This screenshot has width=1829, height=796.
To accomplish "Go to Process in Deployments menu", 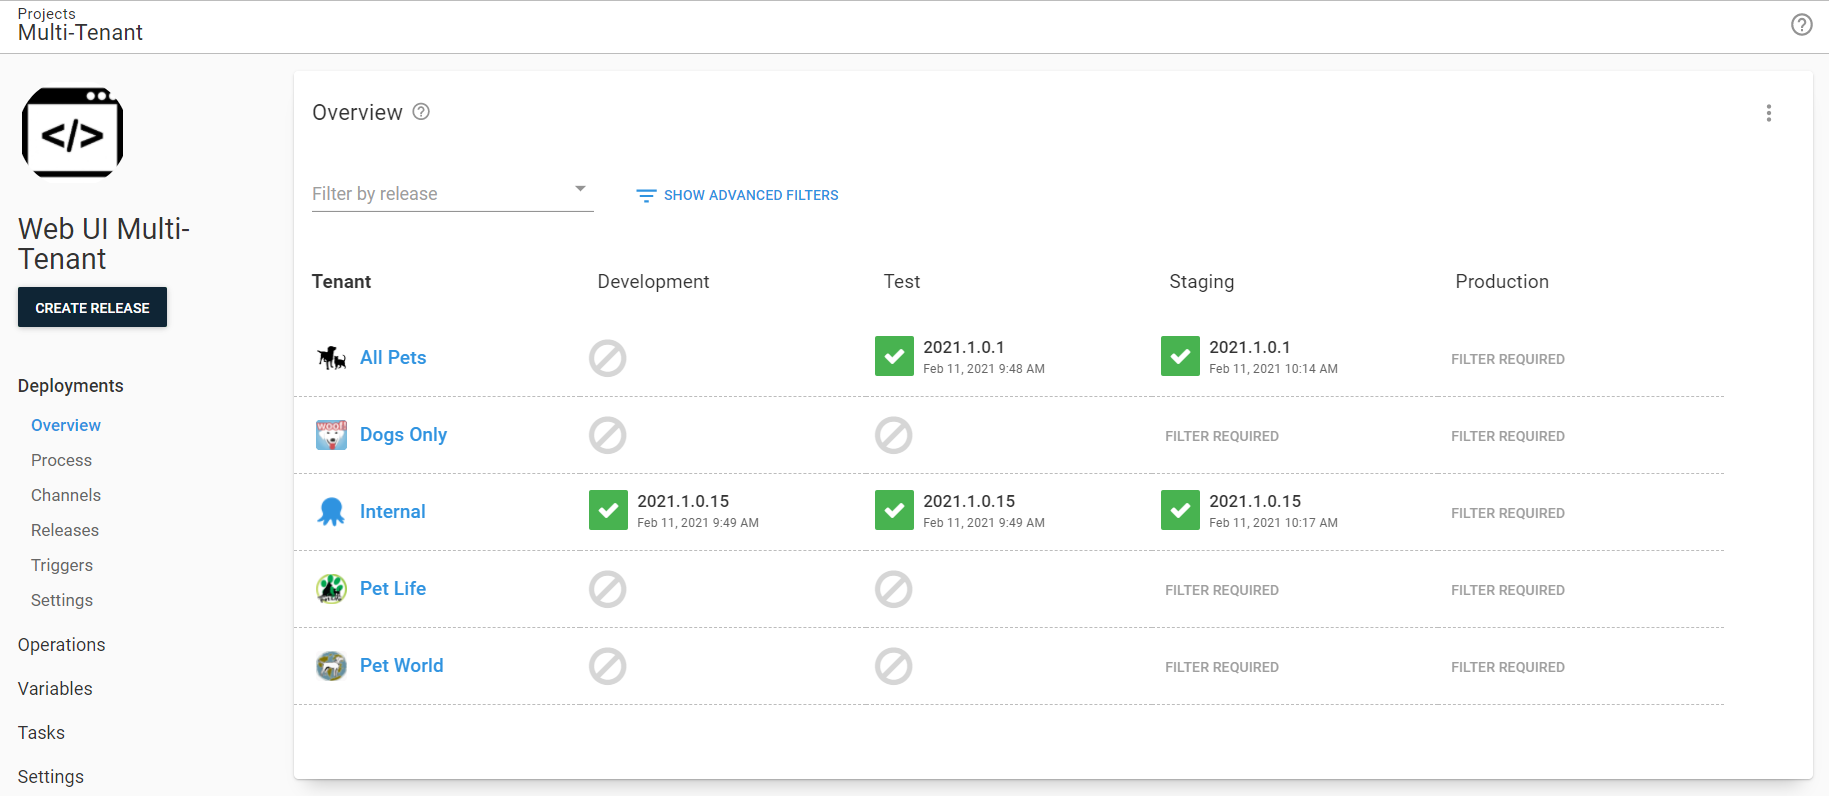I will click(61, 460).
